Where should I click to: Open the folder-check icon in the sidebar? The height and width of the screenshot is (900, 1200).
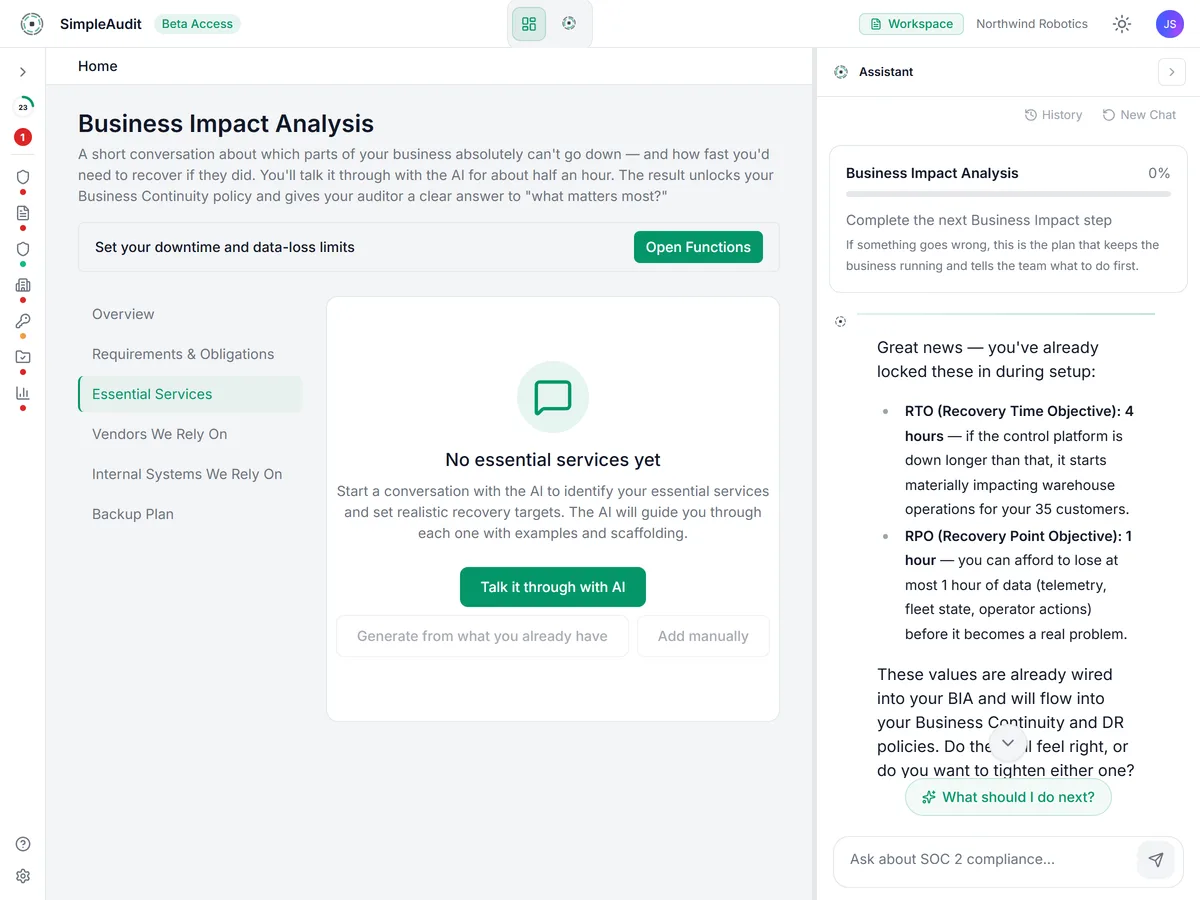(23, 357)
